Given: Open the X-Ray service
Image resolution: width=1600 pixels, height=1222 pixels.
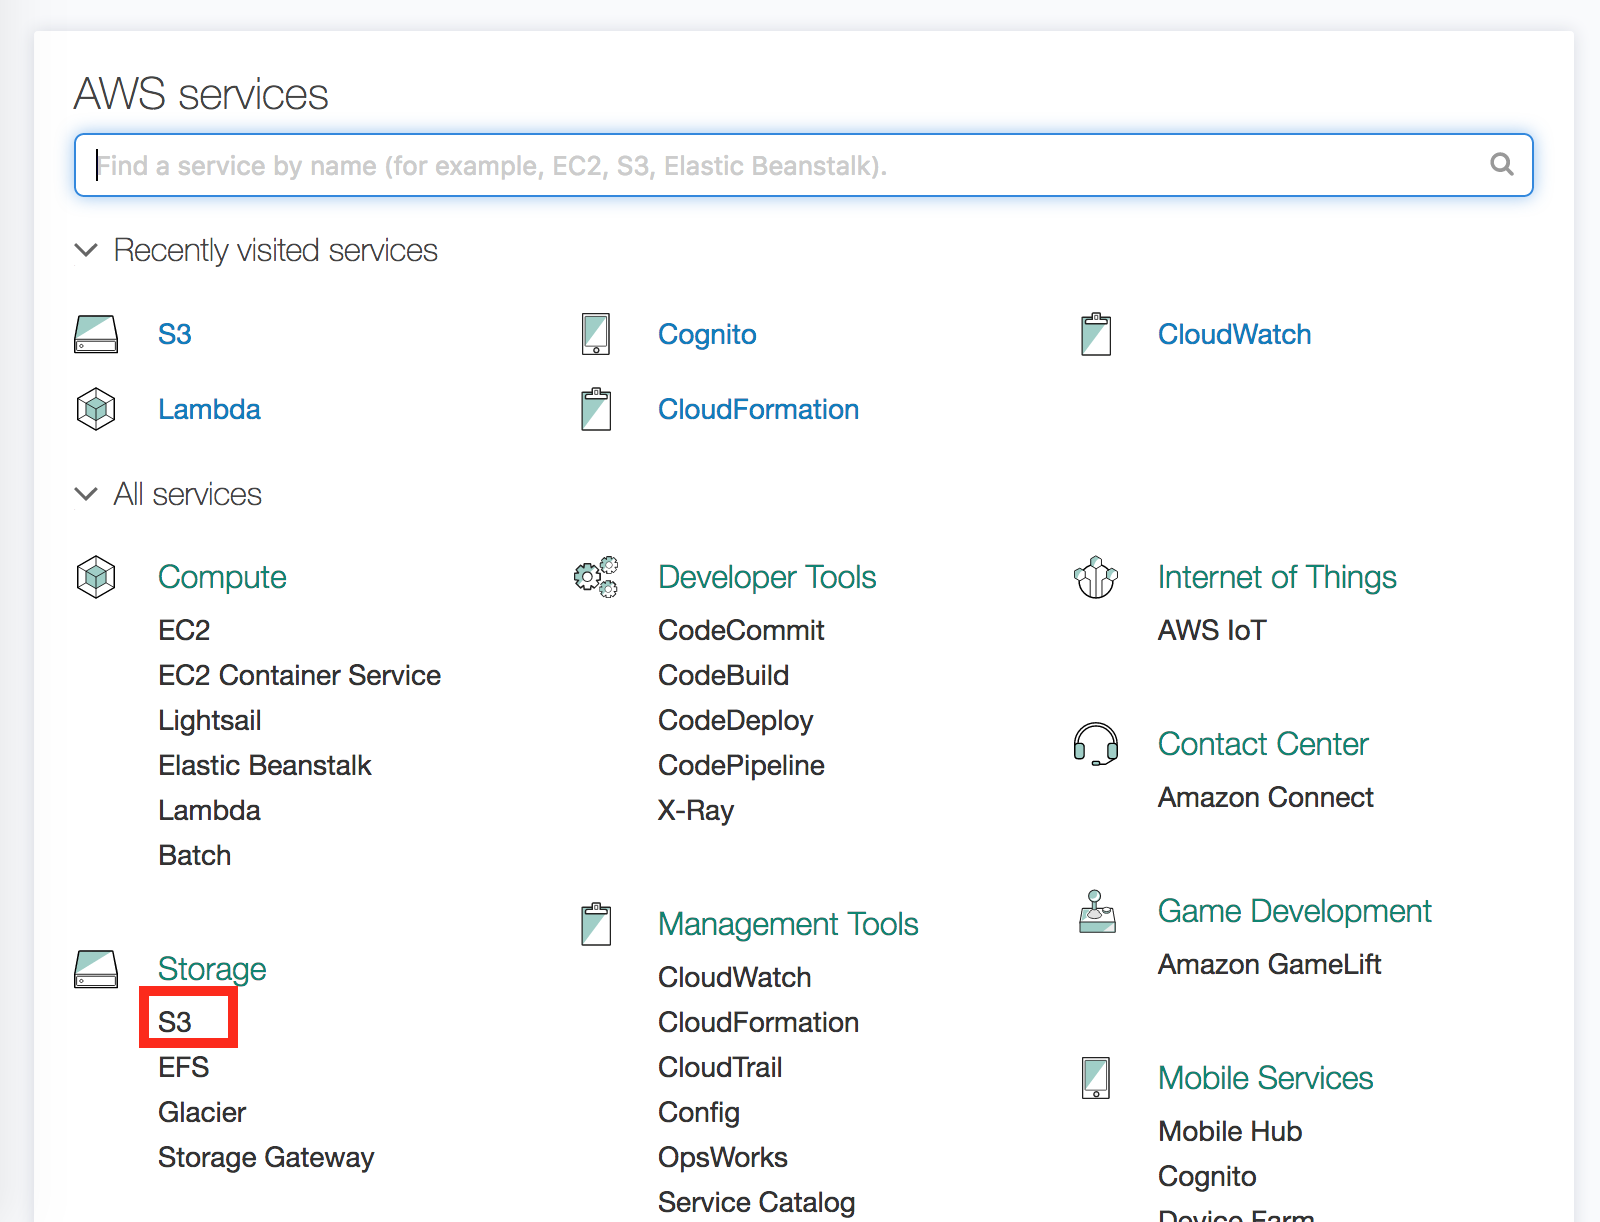Looking at the screenshot, I should point(696,810).
